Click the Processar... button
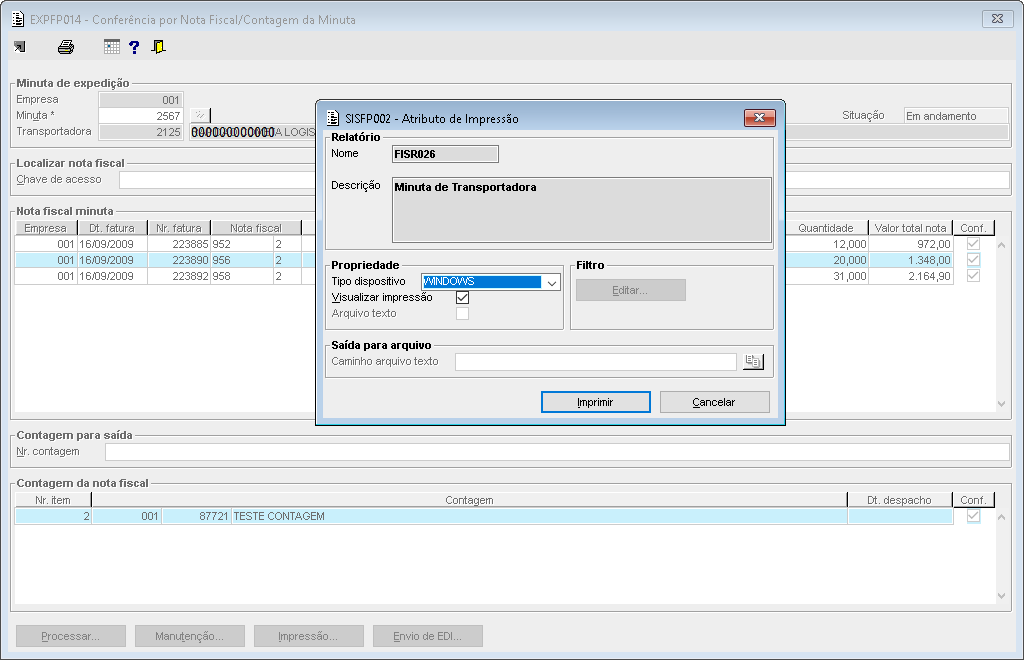Viewport: 1024px width, 660px height. point(71,636)
